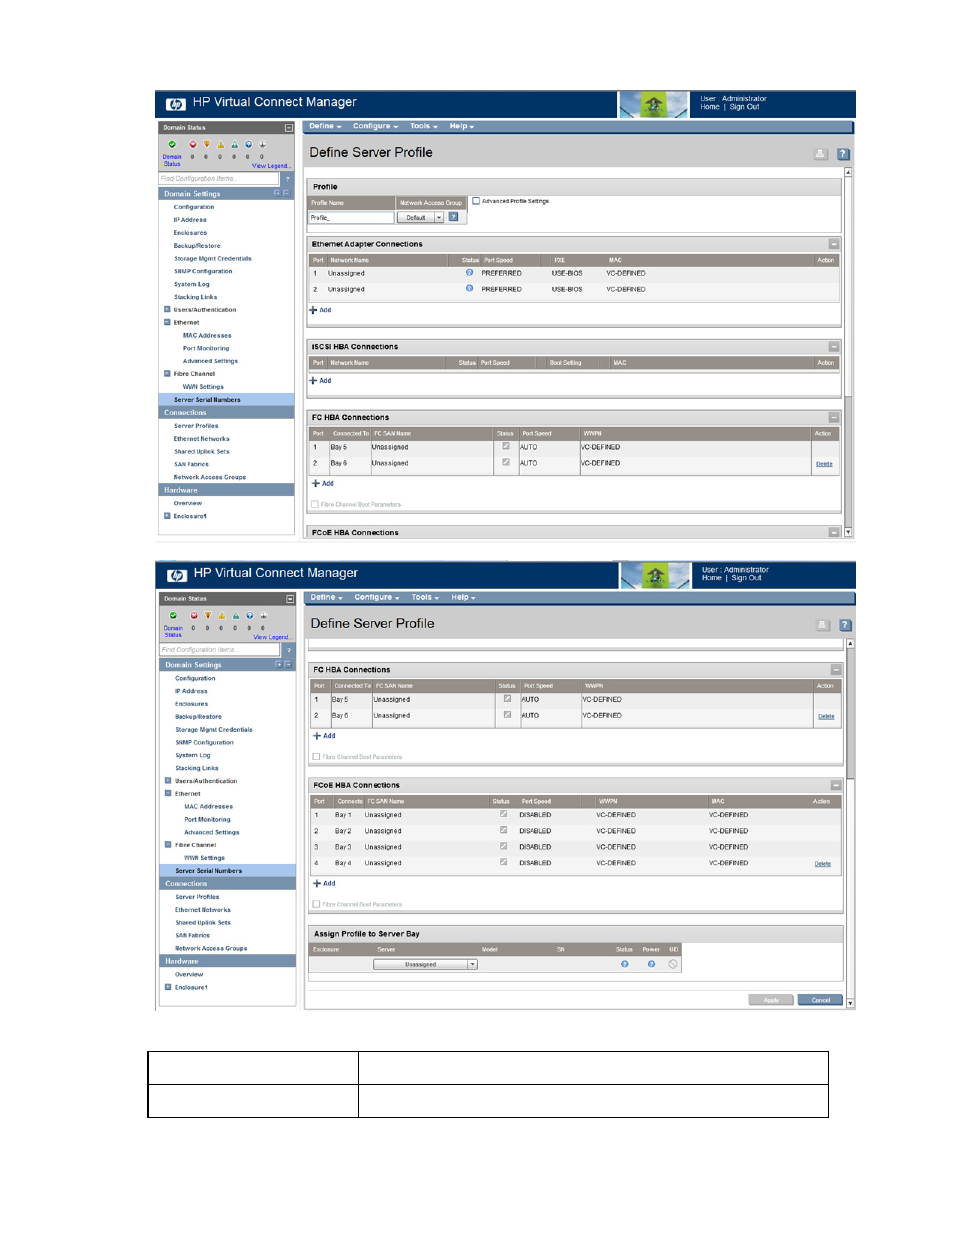Click green OK domain status icon, upper screenshot

pyautogui.click(x=172, y=145)
